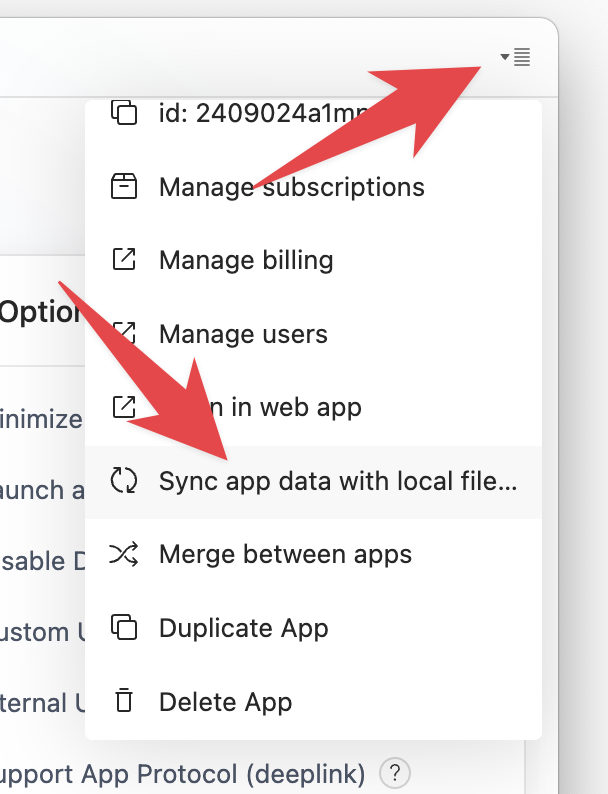Copy the app id 2409024a1m

(313, 114)
